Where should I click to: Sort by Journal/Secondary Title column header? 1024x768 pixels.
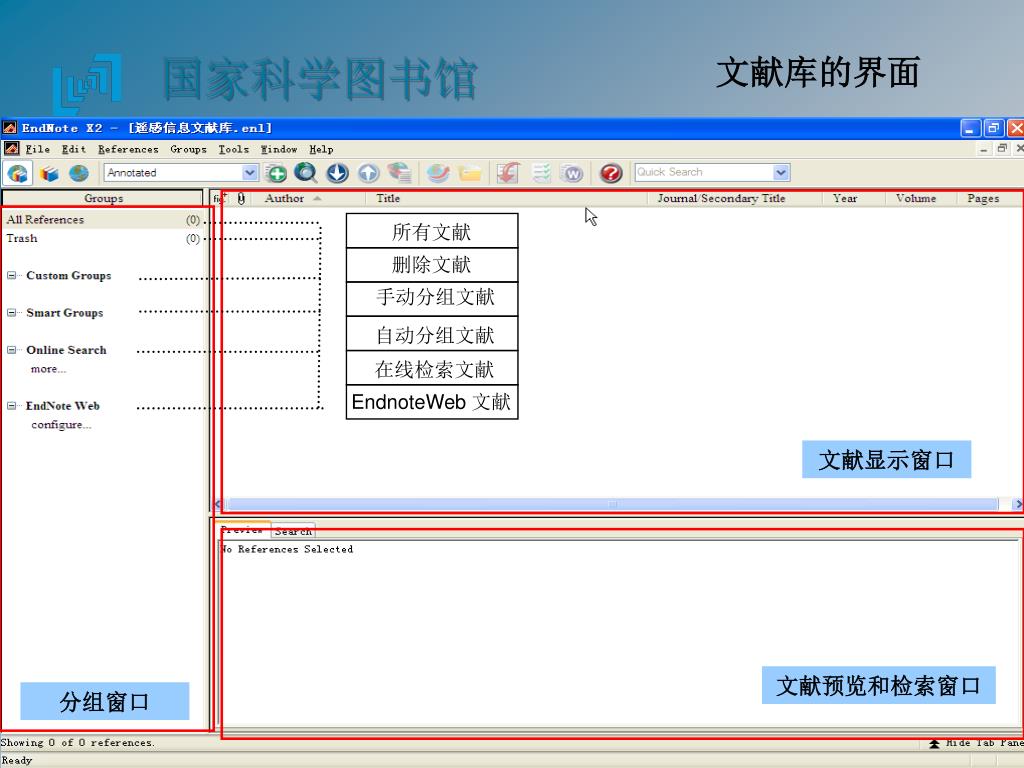(721, 199)
